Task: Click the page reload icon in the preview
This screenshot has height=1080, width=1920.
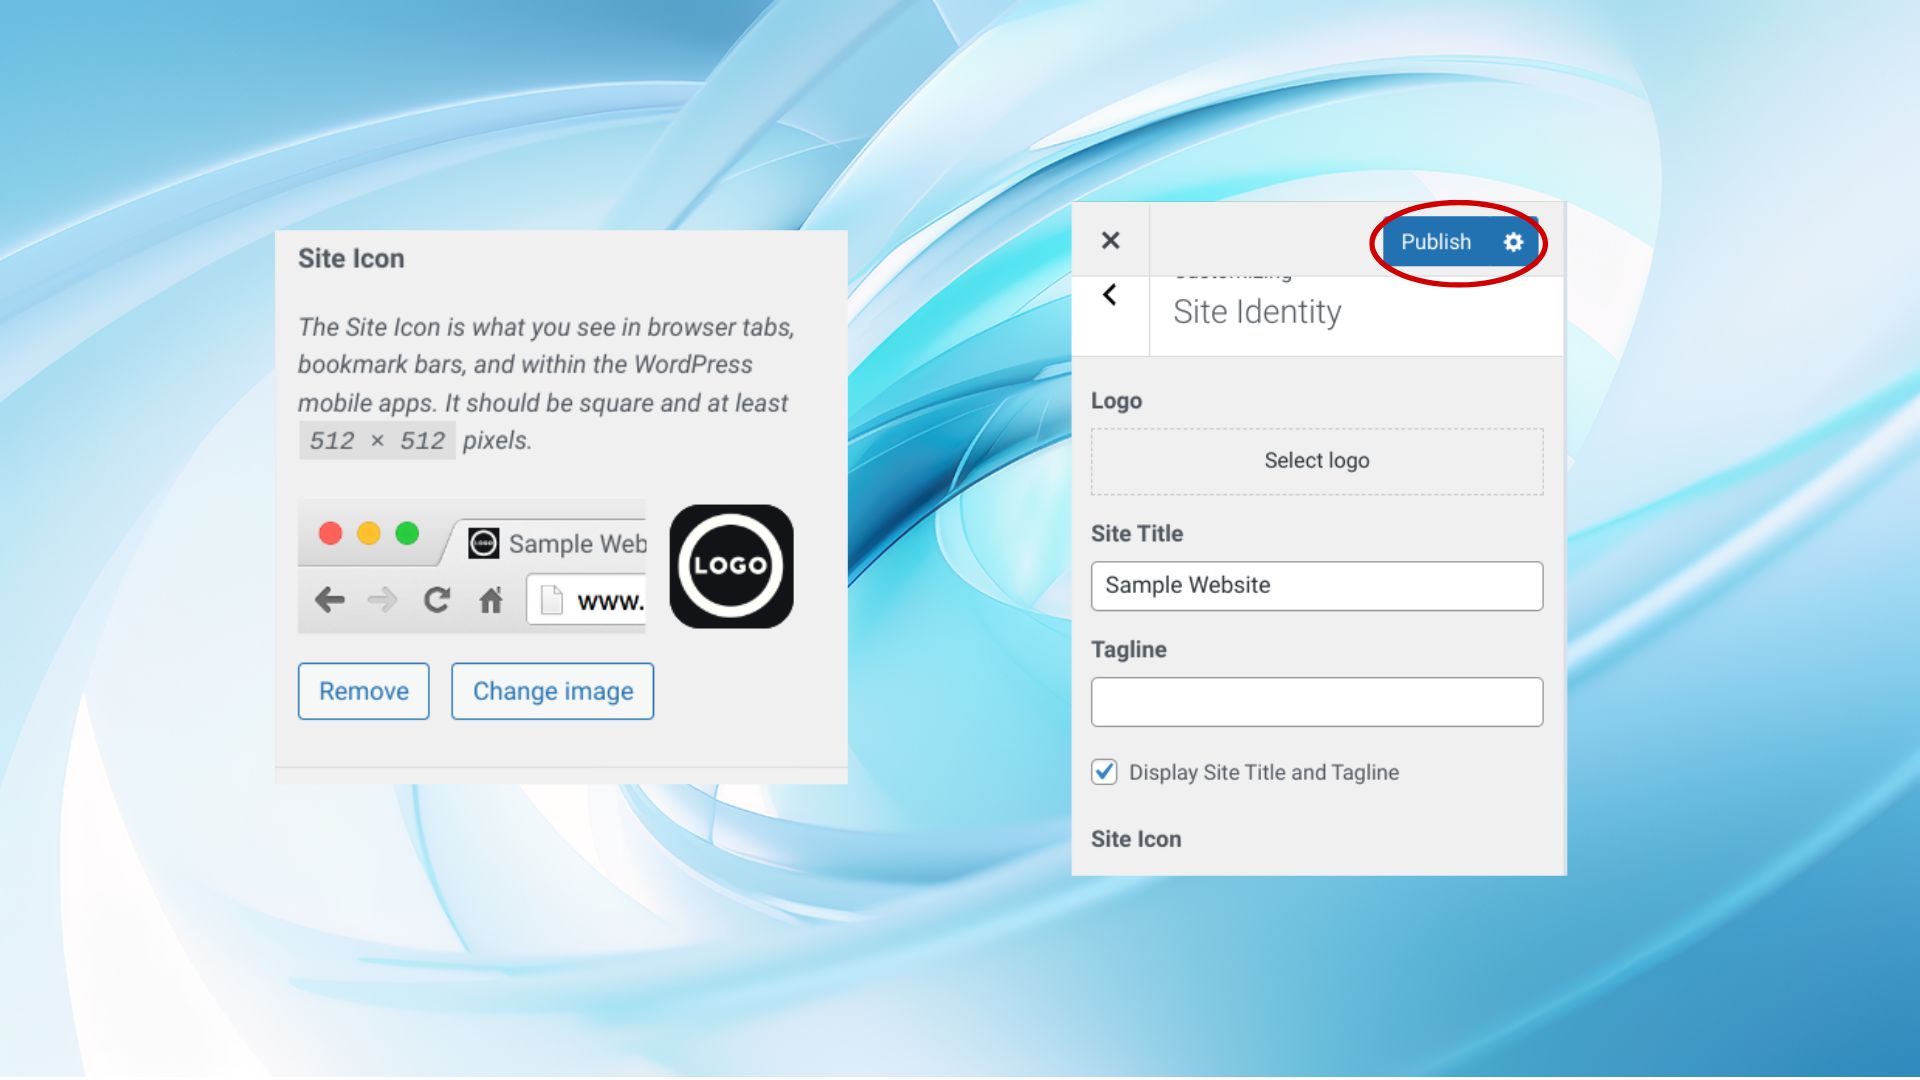Action: tap(438, 599)
